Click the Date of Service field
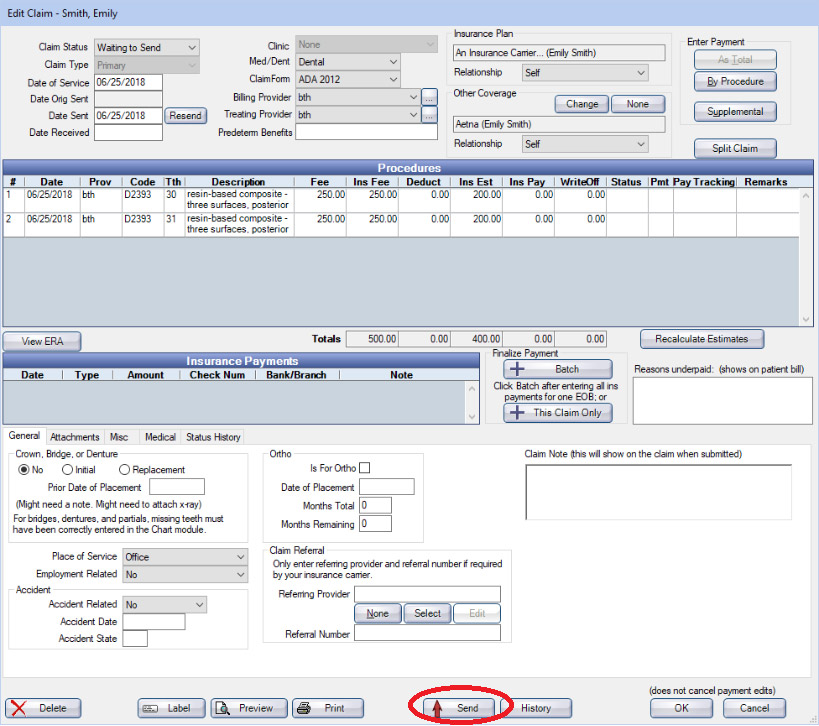The height and width of the screenshot is (726, 819). point(128,83)
